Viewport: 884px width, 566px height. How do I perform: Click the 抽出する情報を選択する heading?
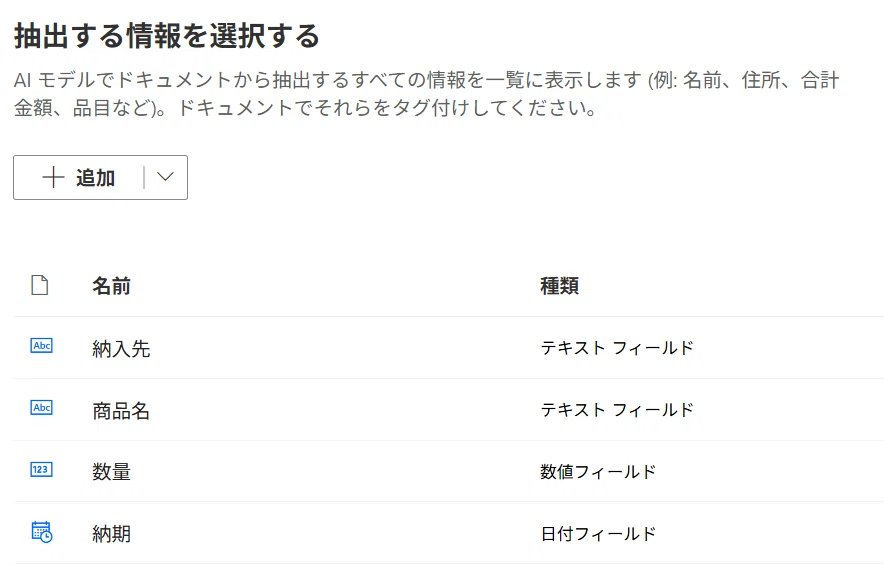click(167, 36)
